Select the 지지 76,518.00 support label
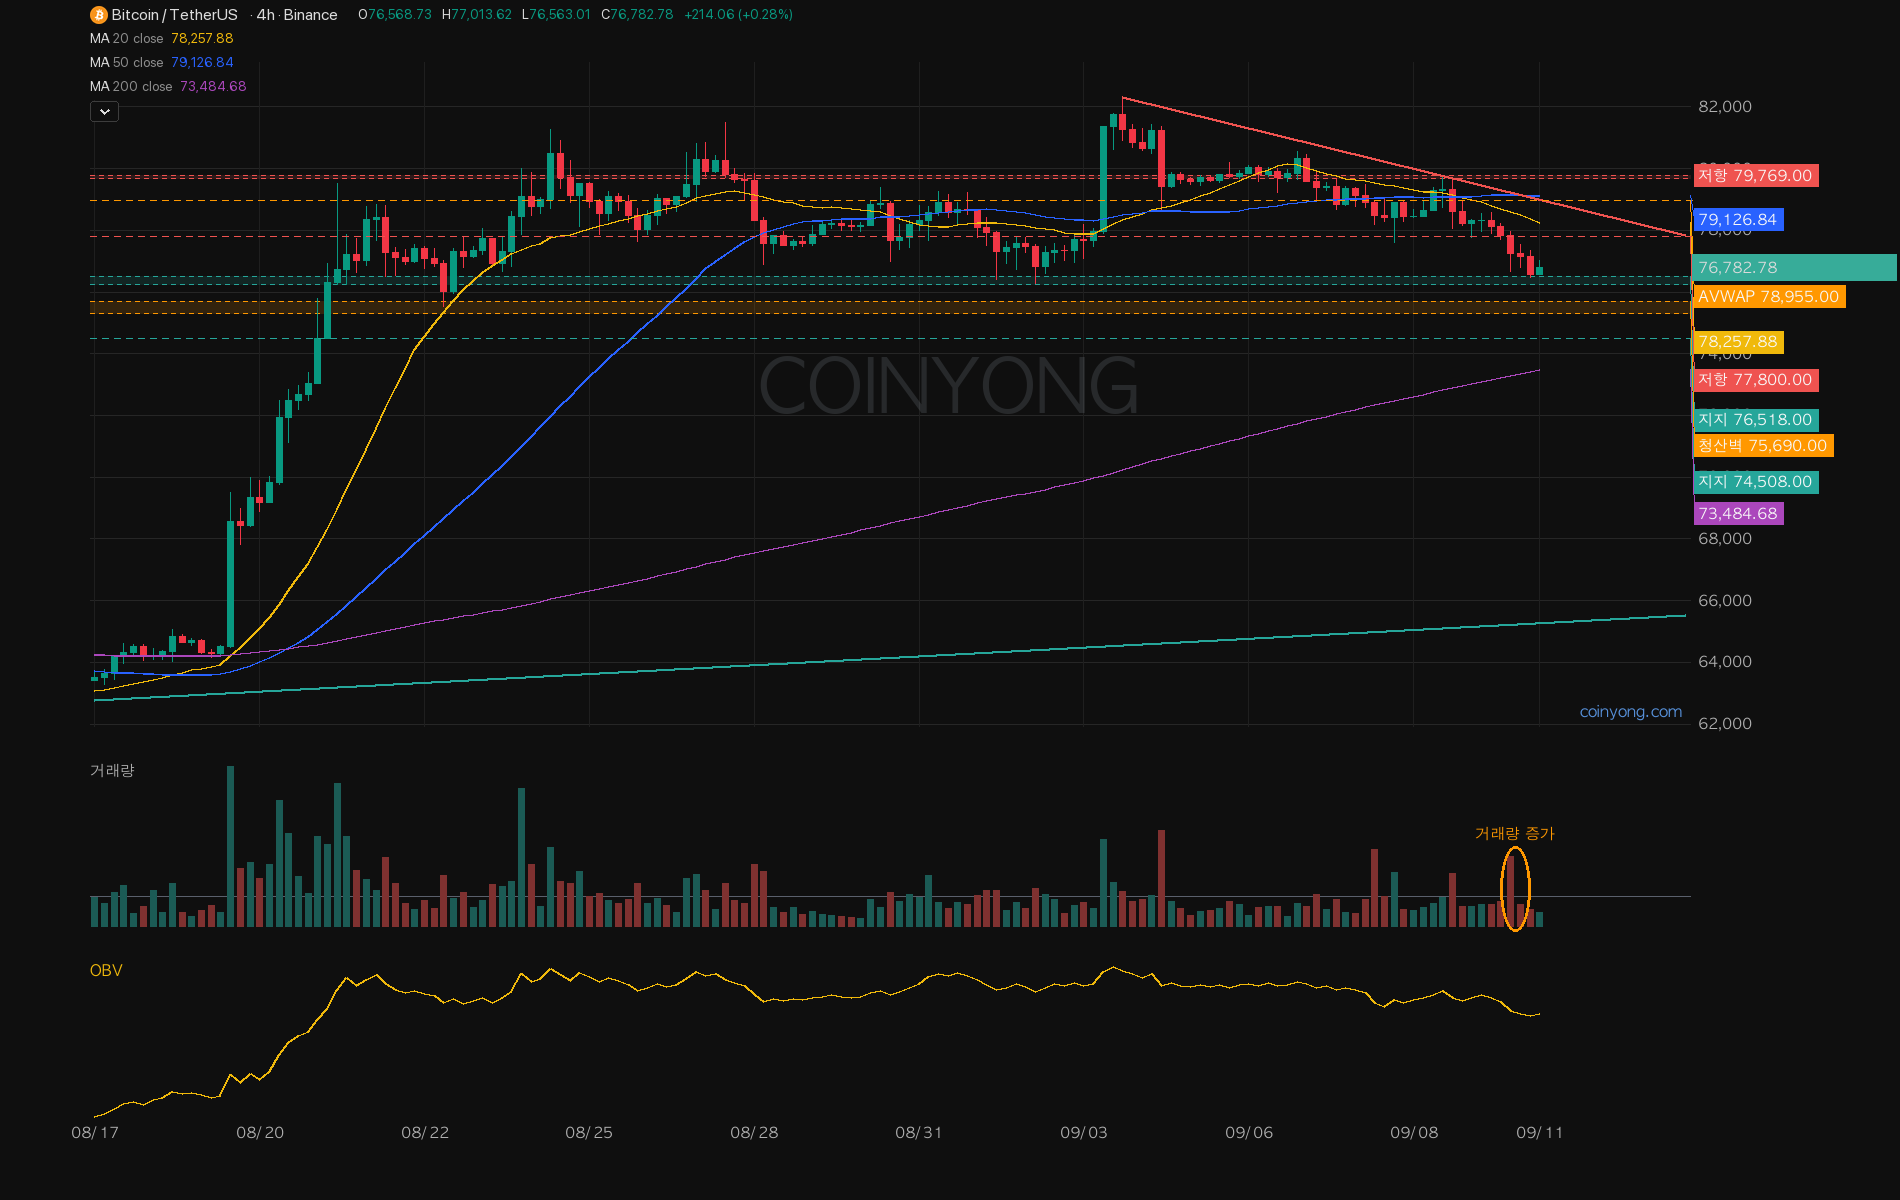 (x=1755, y=420)
